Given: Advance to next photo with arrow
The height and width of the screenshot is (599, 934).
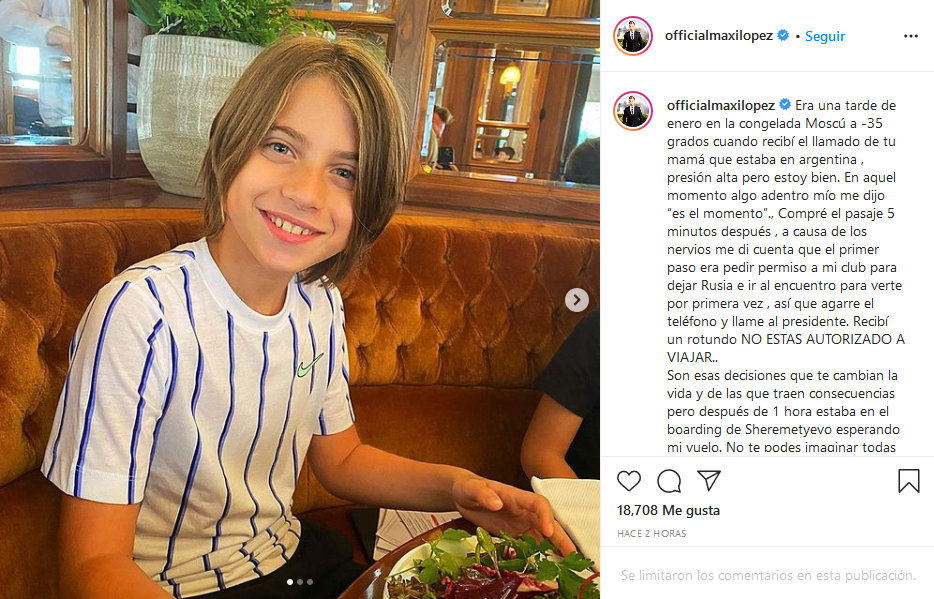Looking at the screenshot, I should [x=577, y=300].
